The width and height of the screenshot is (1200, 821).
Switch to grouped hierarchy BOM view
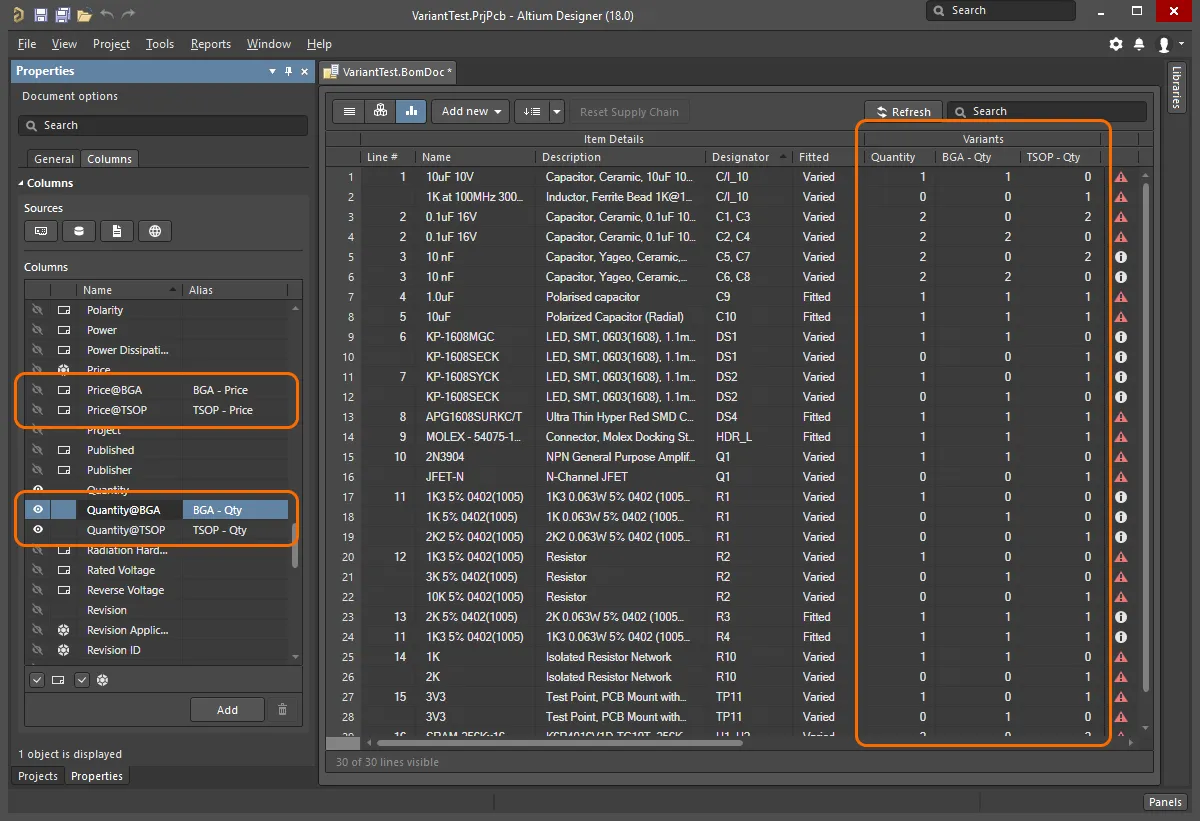[x=380, y=111]
